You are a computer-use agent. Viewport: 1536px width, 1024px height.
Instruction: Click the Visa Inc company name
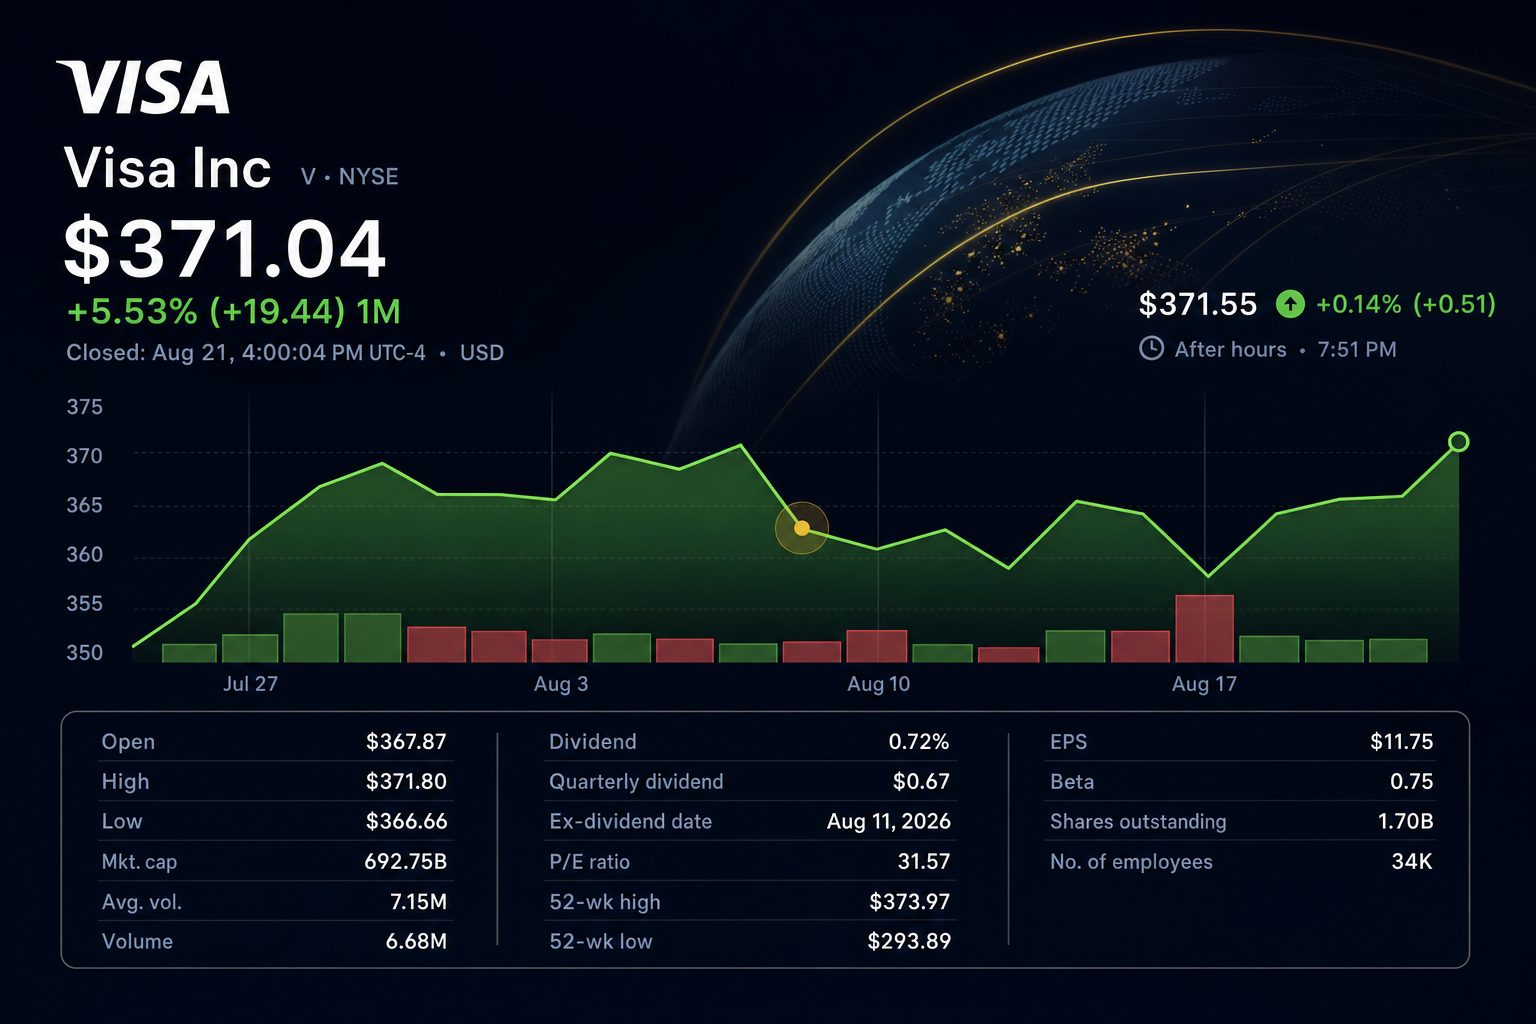pos(168,168)
